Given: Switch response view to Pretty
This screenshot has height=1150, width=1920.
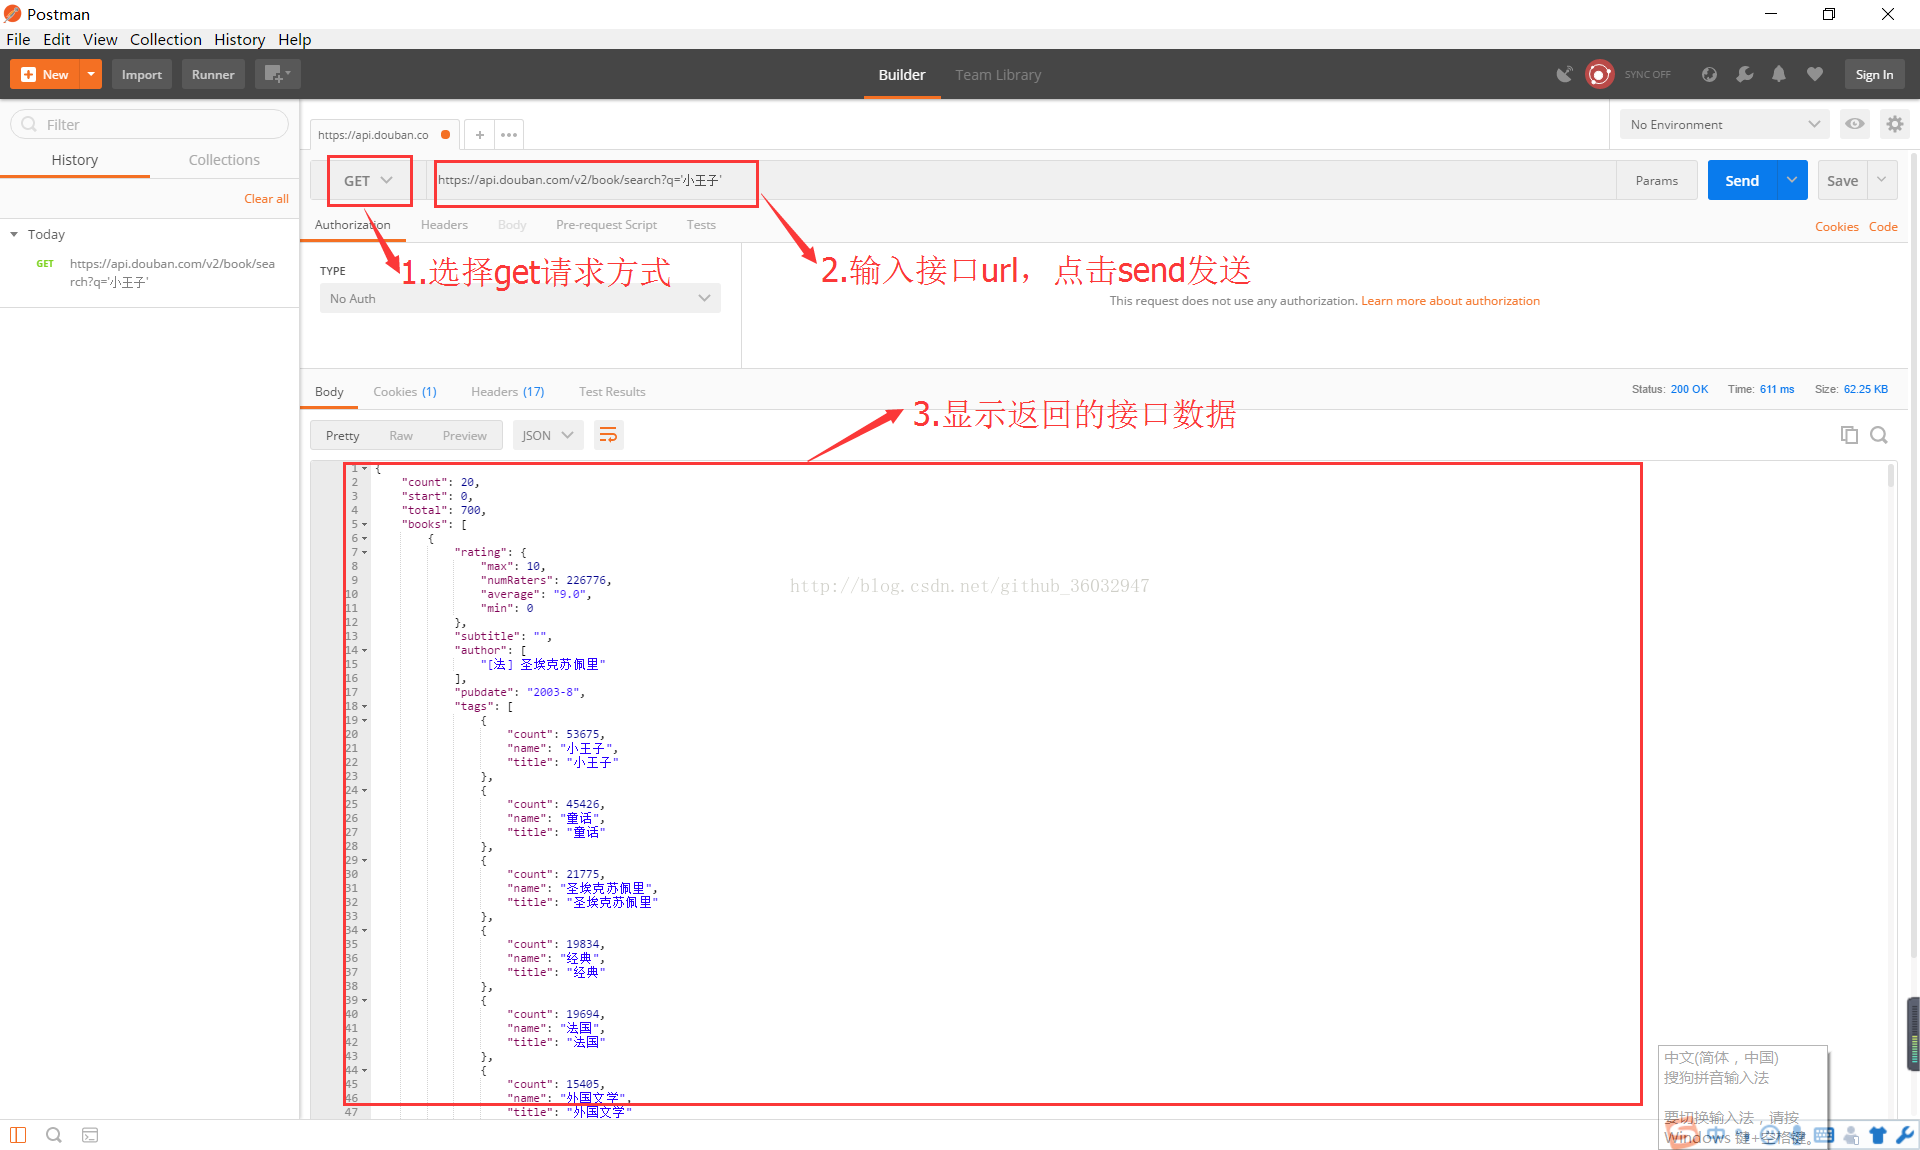Looking at the screenshot, I should click(x=342, y=436).
